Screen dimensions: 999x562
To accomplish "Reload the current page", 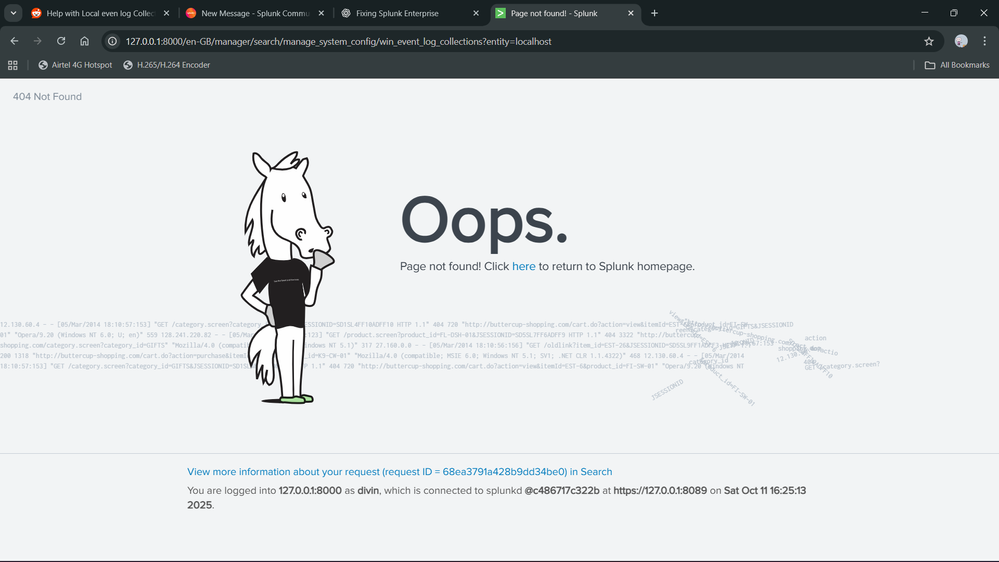I will (61, 41).
